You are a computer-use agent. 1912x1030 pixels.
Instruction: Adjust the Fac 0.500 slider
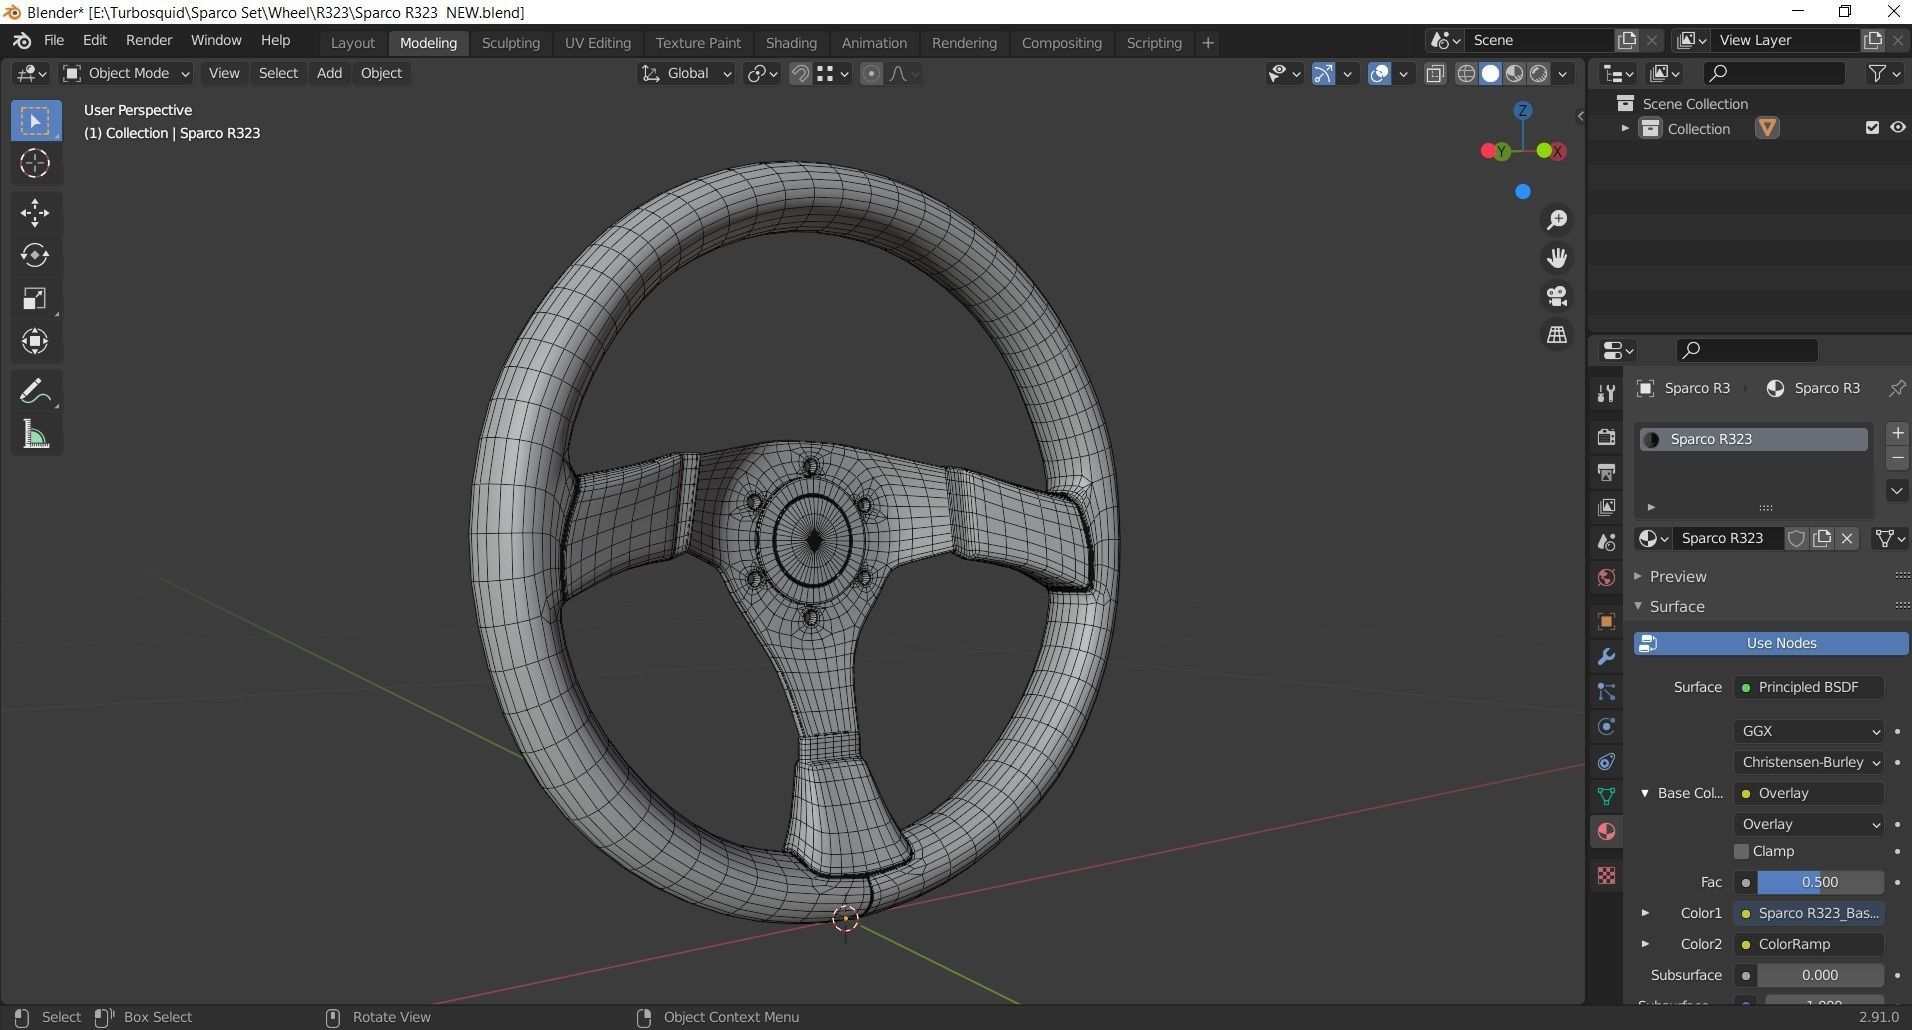click(1820, 882)
